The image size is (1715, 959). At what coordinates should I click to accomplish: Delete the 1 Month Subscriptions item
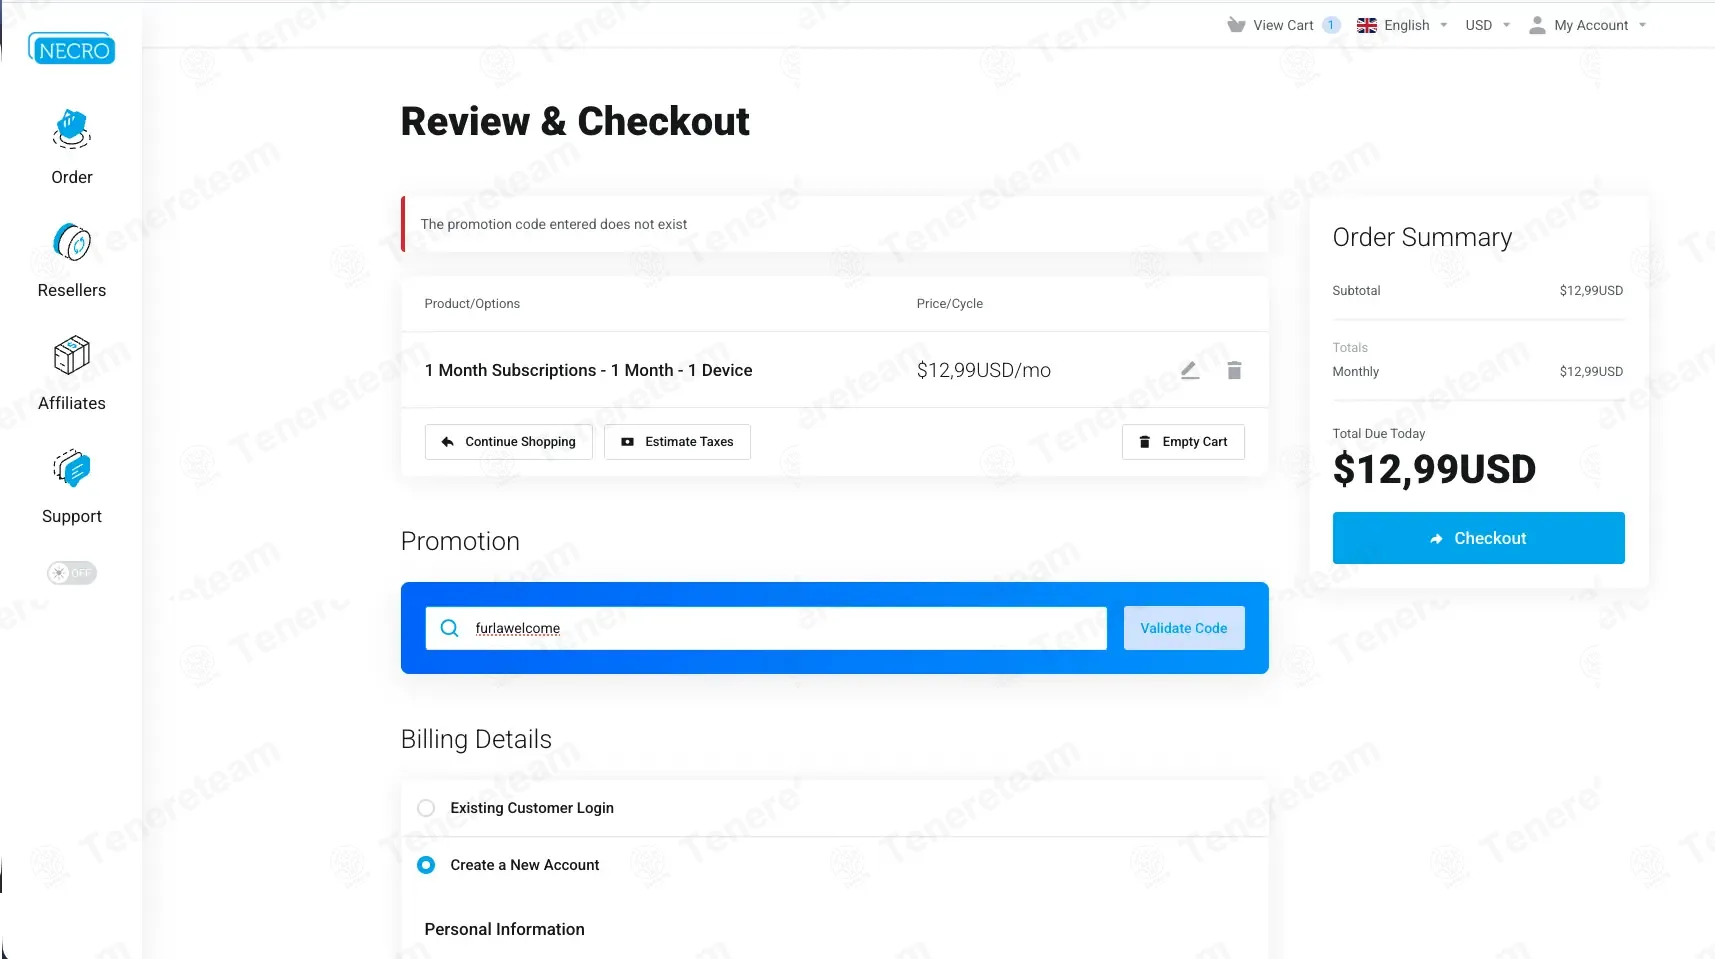click(x=1234, y=370)
